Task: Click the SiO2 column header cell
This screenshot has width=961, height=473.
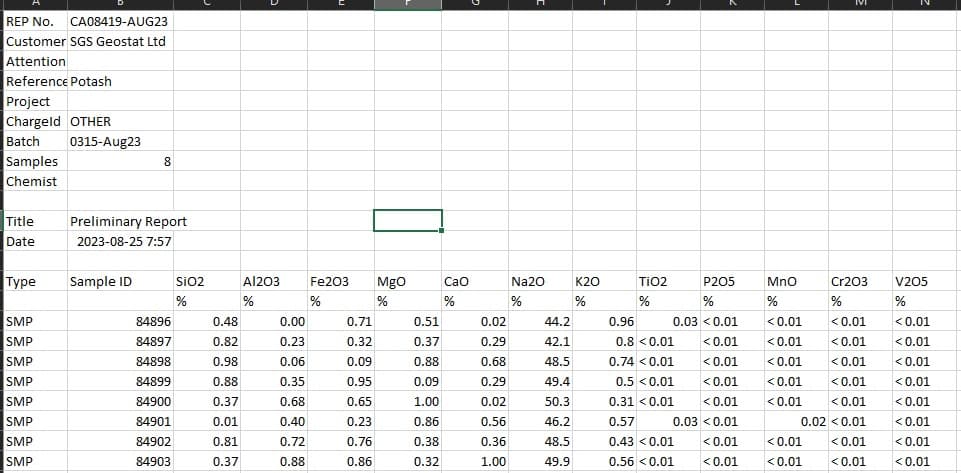Action: (207, 281)
